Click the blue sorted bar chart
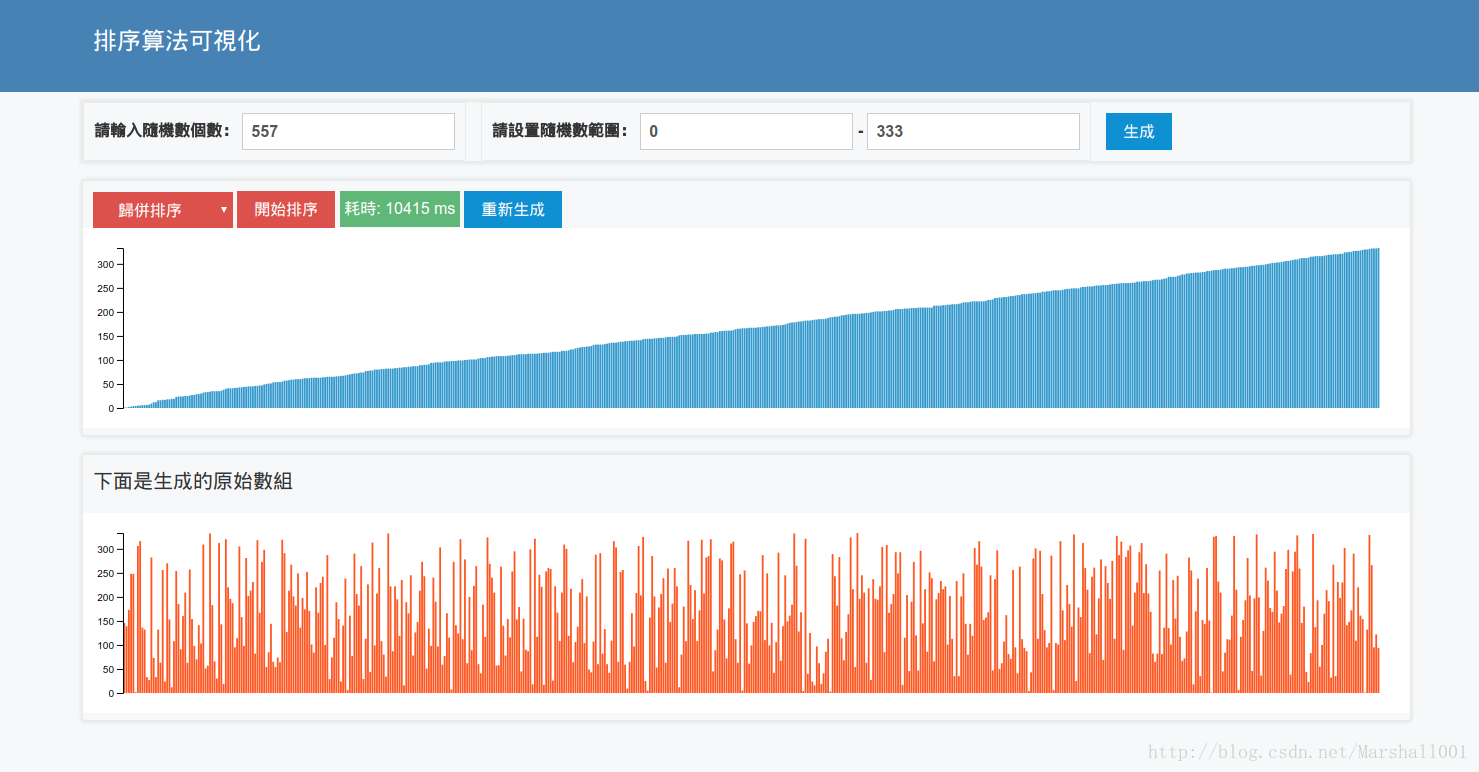This screenshot has width=1479, height=772. click(746, 328)
